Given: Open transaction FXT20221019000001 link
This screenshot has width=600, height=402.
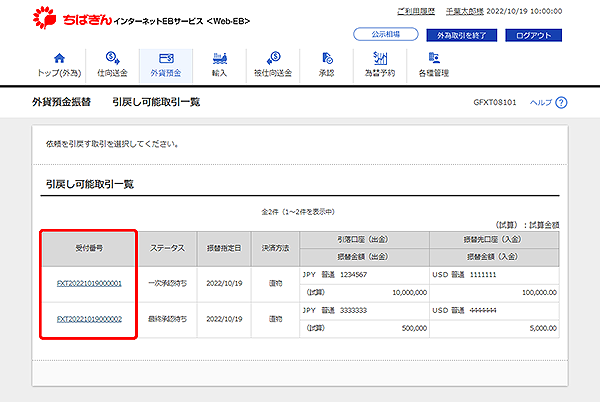Looking at the screenshot, I should point(89,283).
